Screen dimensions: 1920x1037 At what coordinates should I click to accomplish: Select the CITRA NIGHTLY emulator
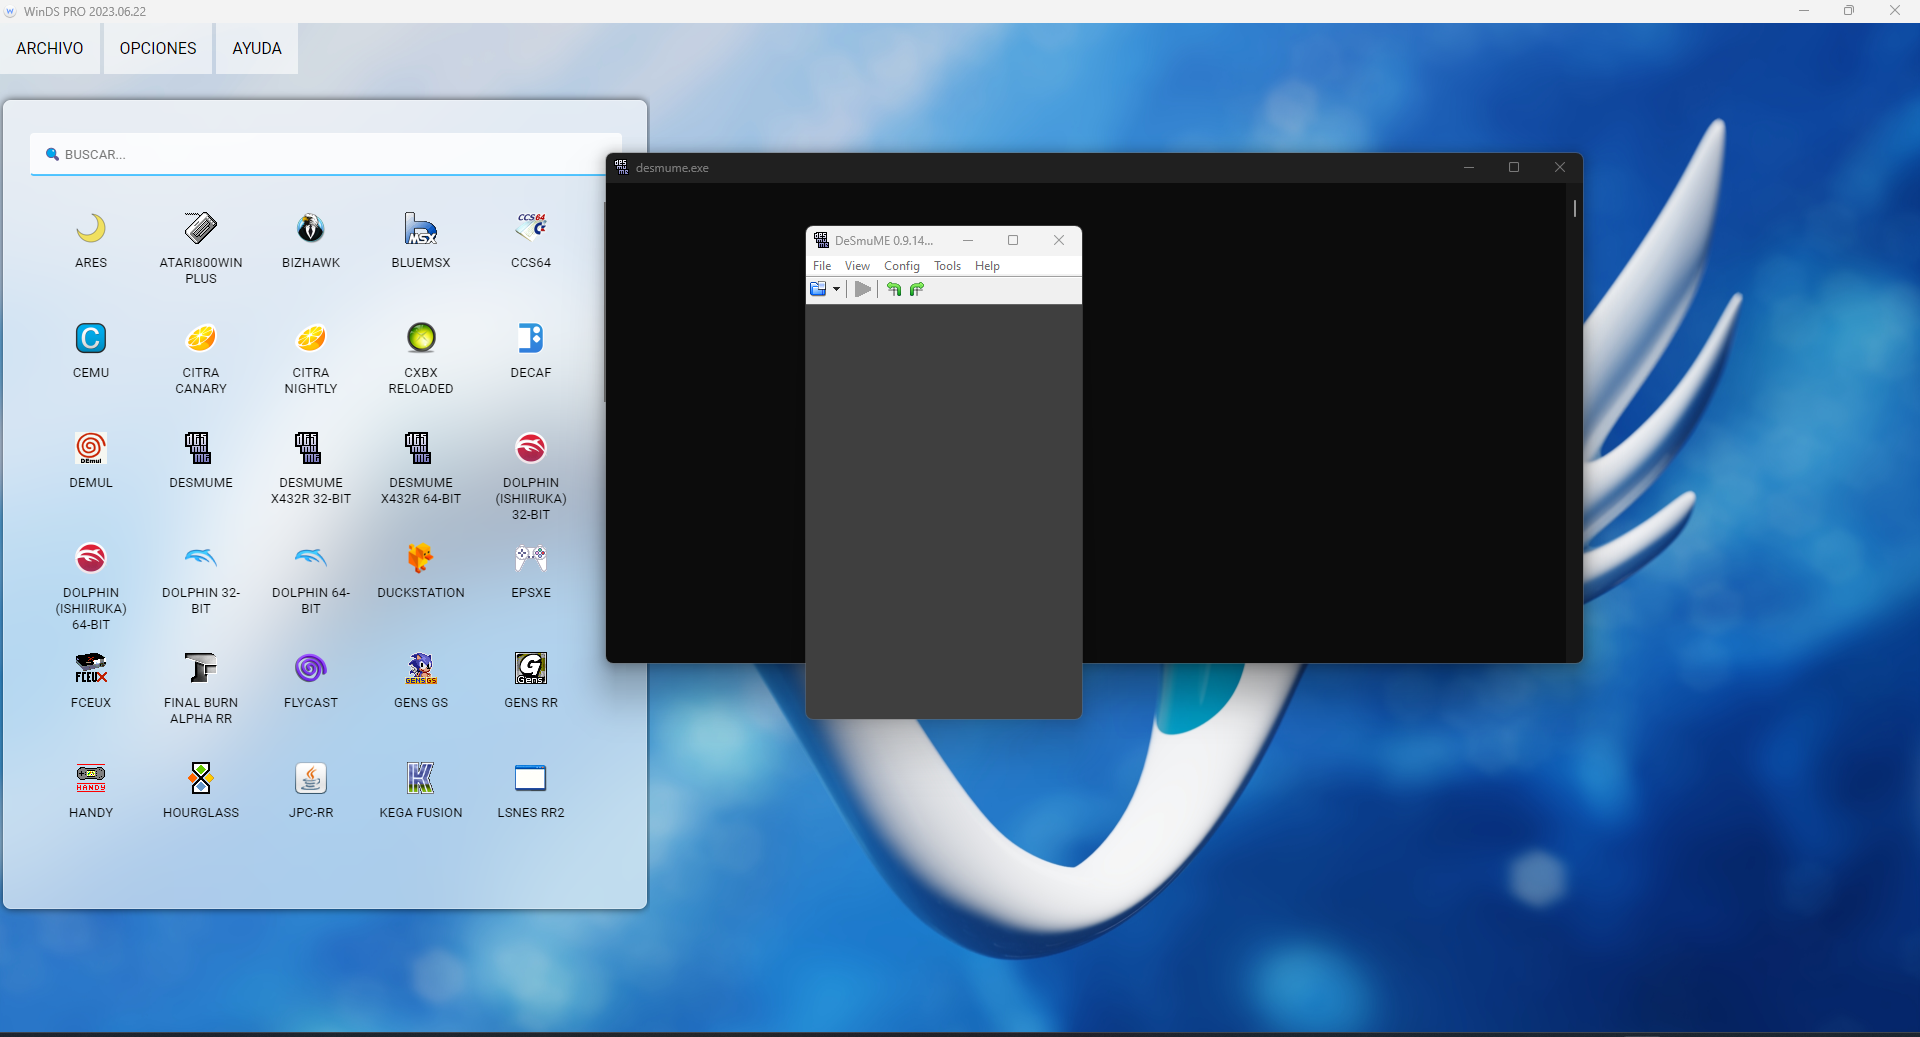click(311, 339)
